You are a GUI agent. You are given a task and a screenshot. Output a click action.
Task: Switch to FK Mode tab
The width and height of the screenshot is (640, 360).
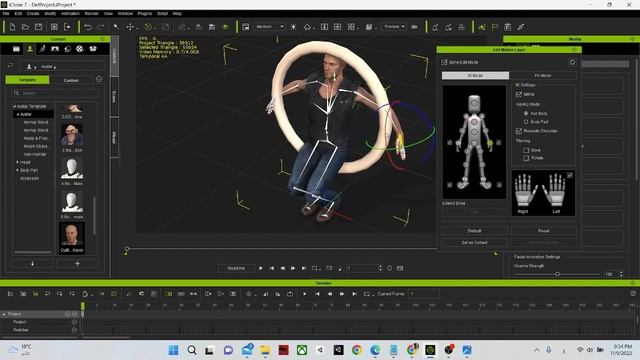[543, 76]
